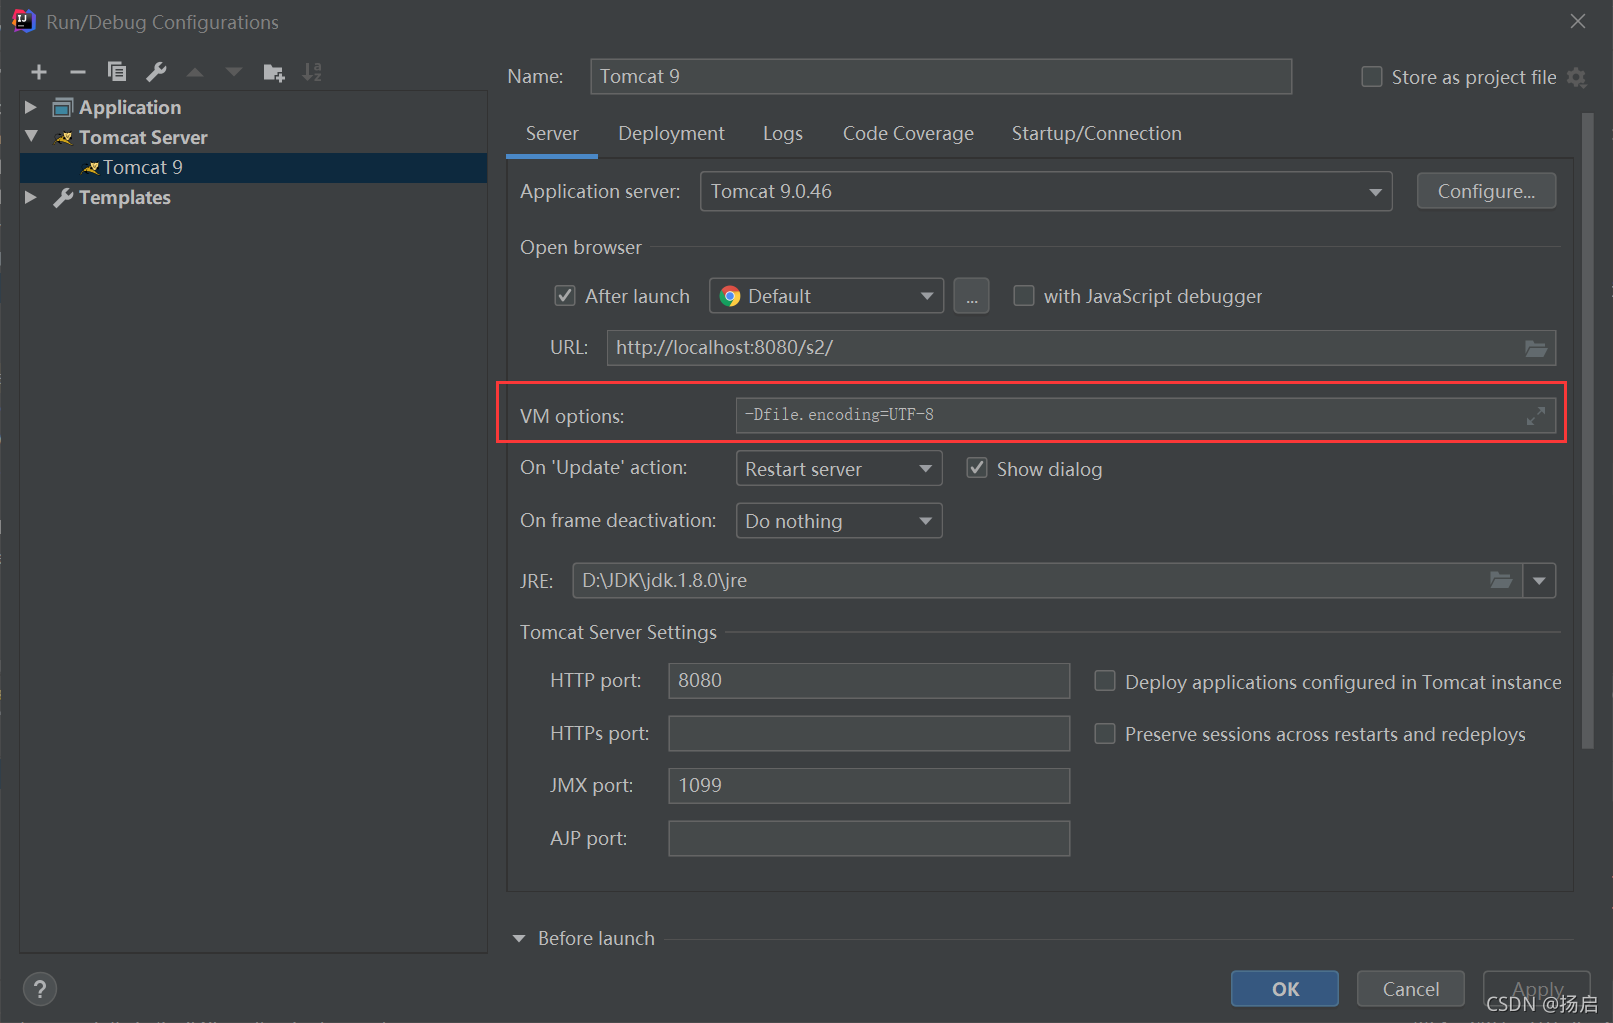
Task: Switch to the Server tab
Action: pyautogui.click(x=552, y=133)
